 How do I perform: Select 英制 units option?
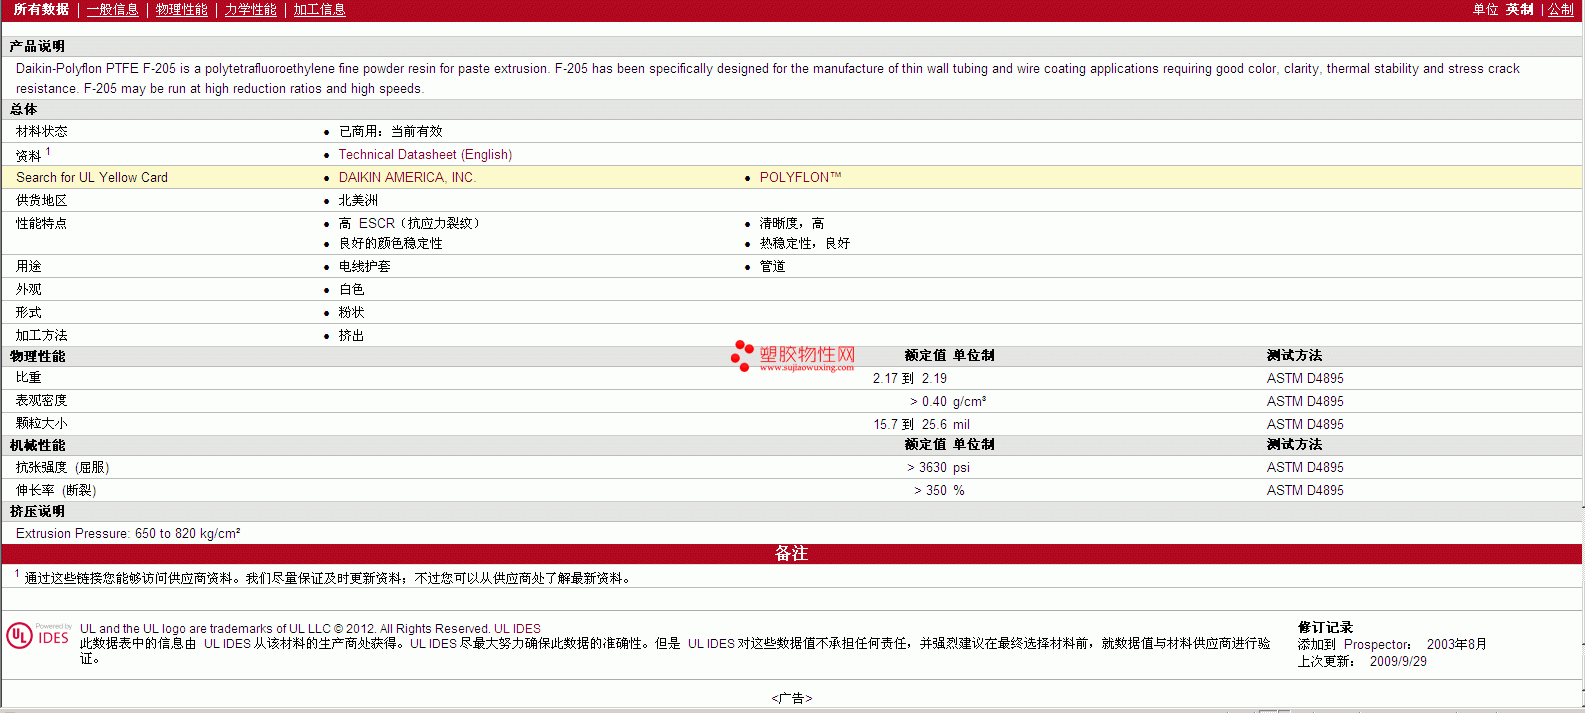pyautogui.click(x=1520, y=9)
